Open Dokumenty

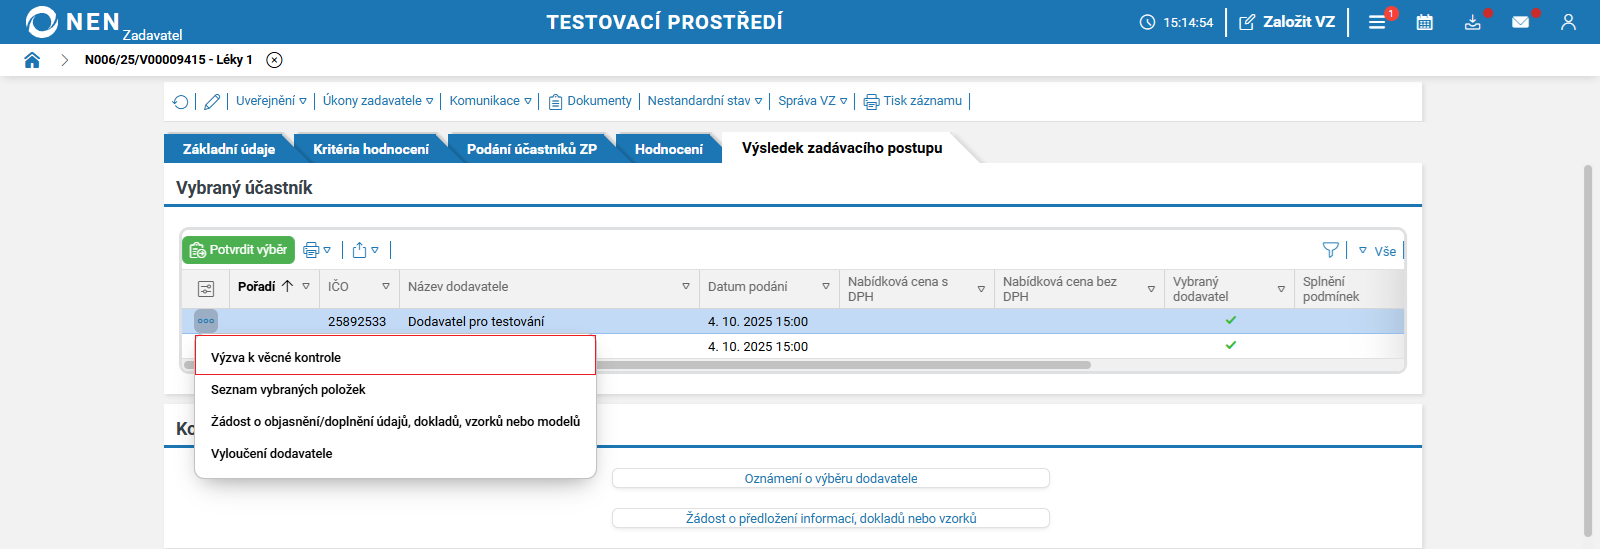[590, 101]
